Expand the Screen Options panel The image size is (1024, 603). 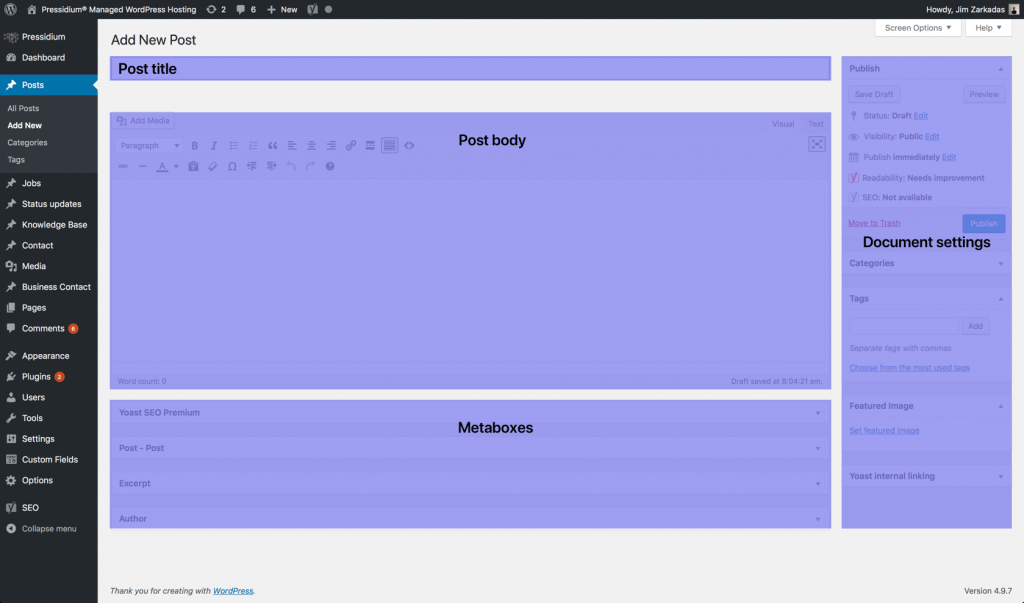point(918,28)
